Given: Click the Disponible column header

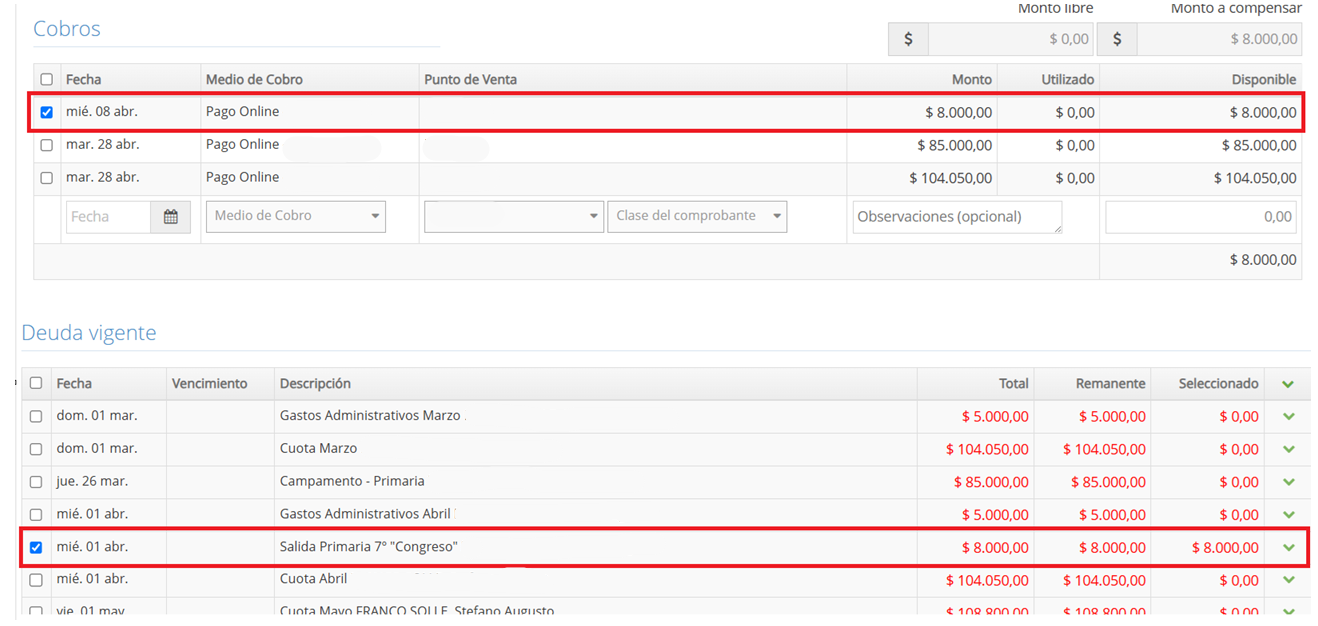Looking at the screenshot, I should 1264,79.
